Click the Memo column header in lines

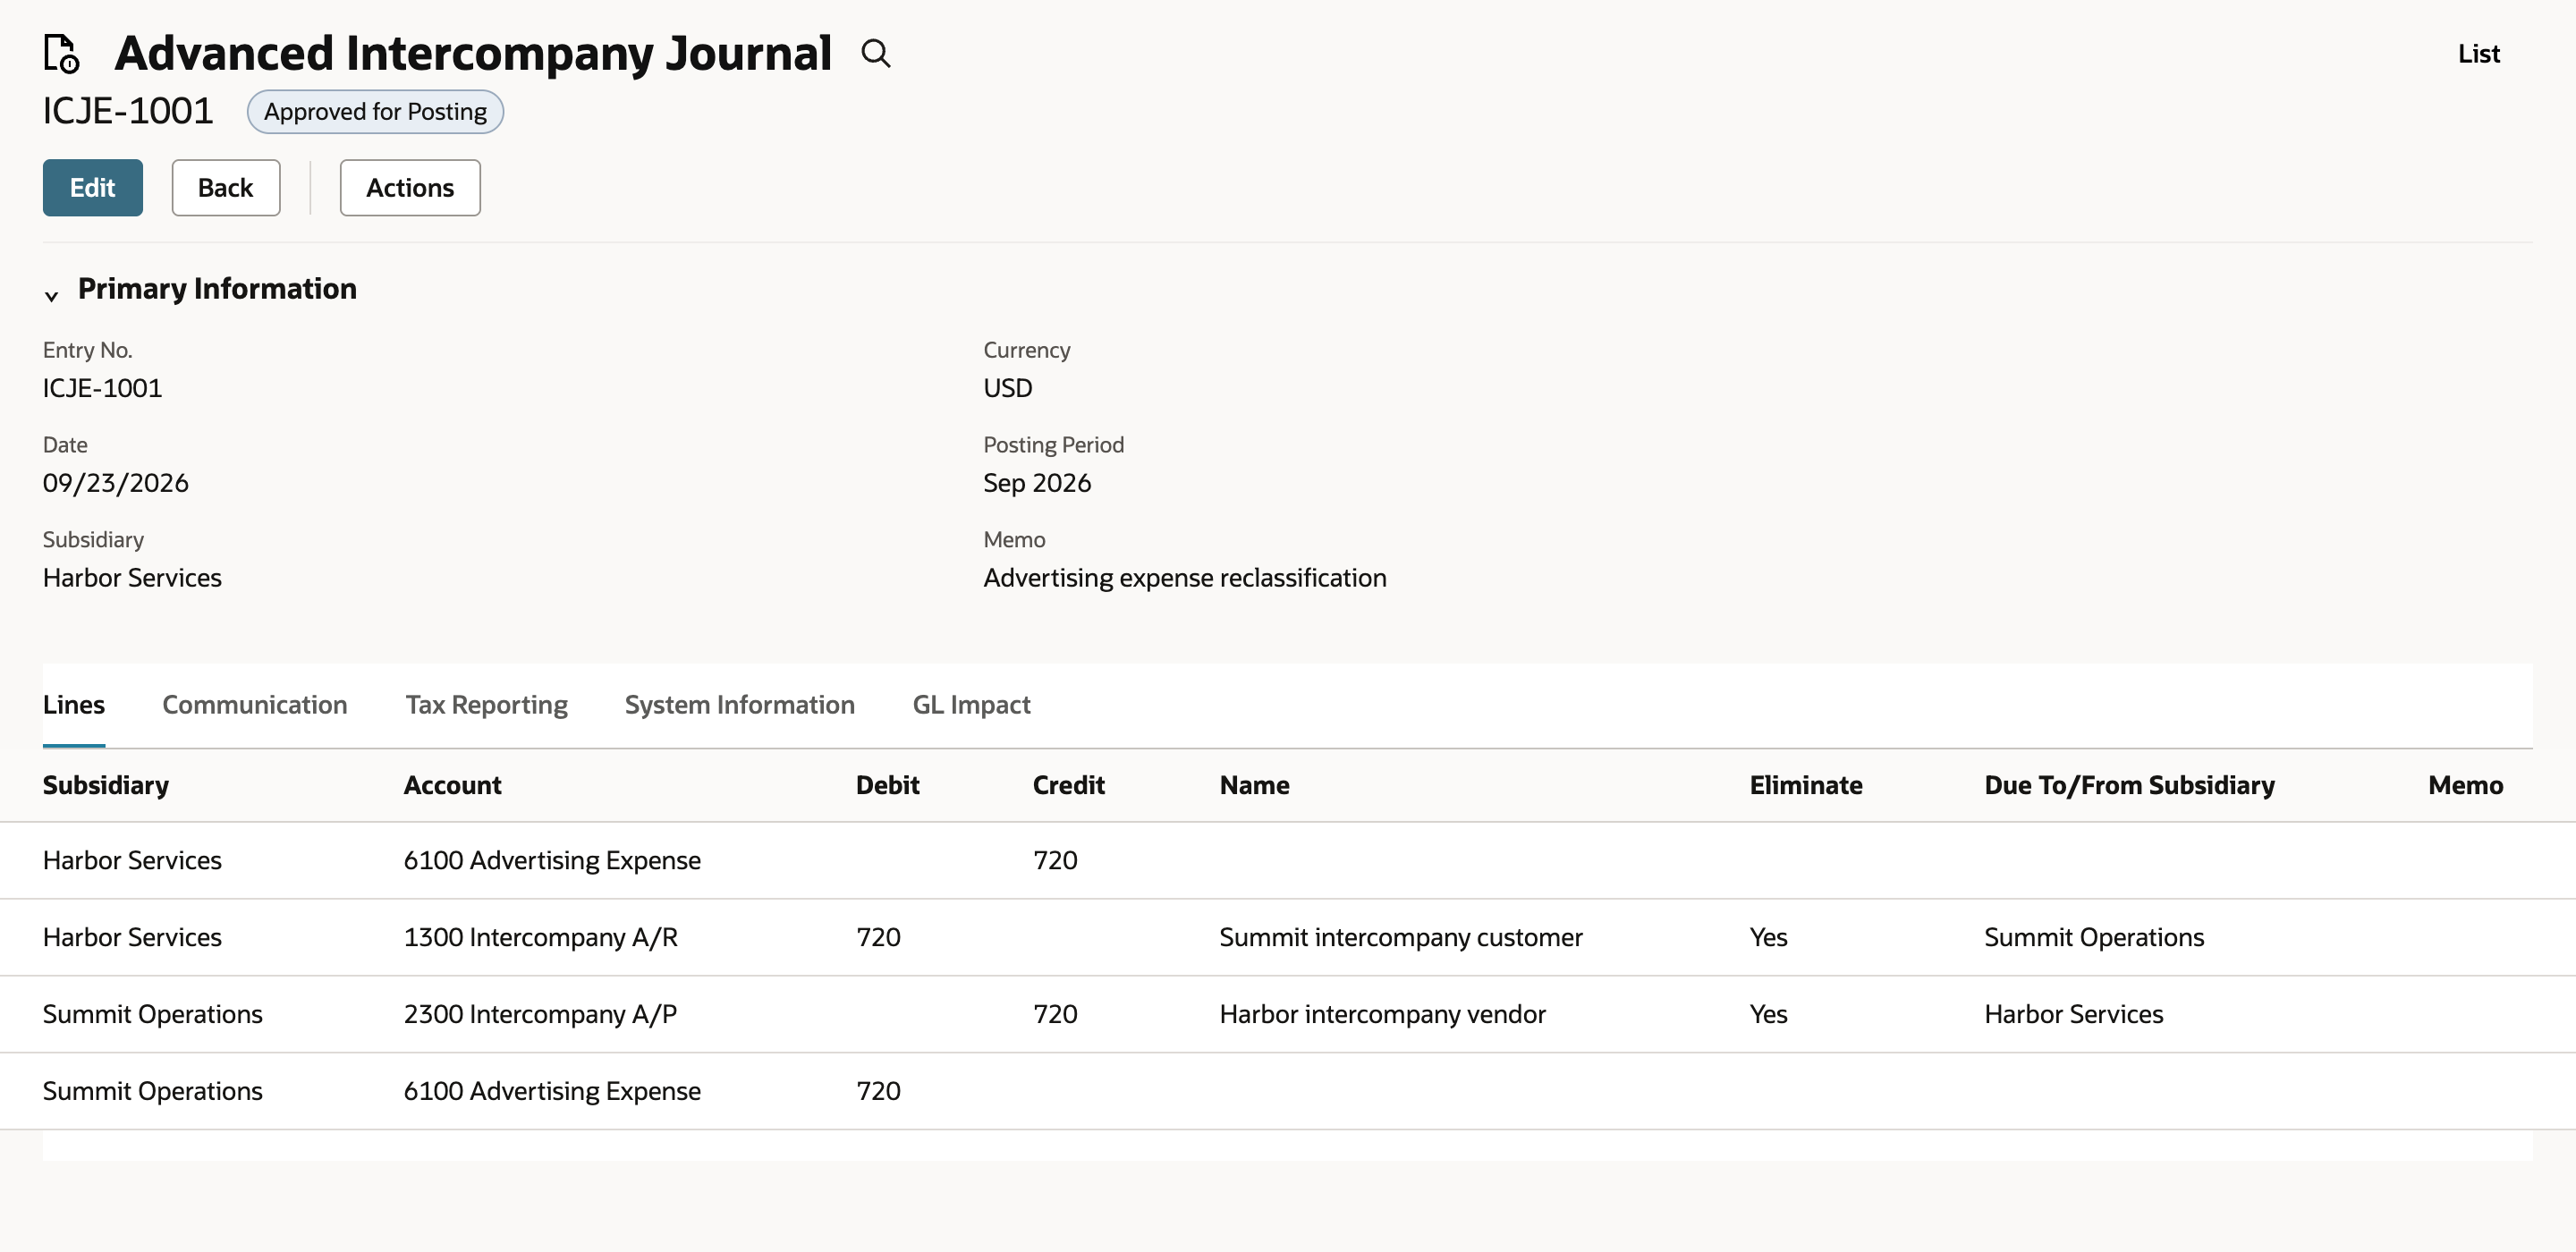tap(2466, 785)
